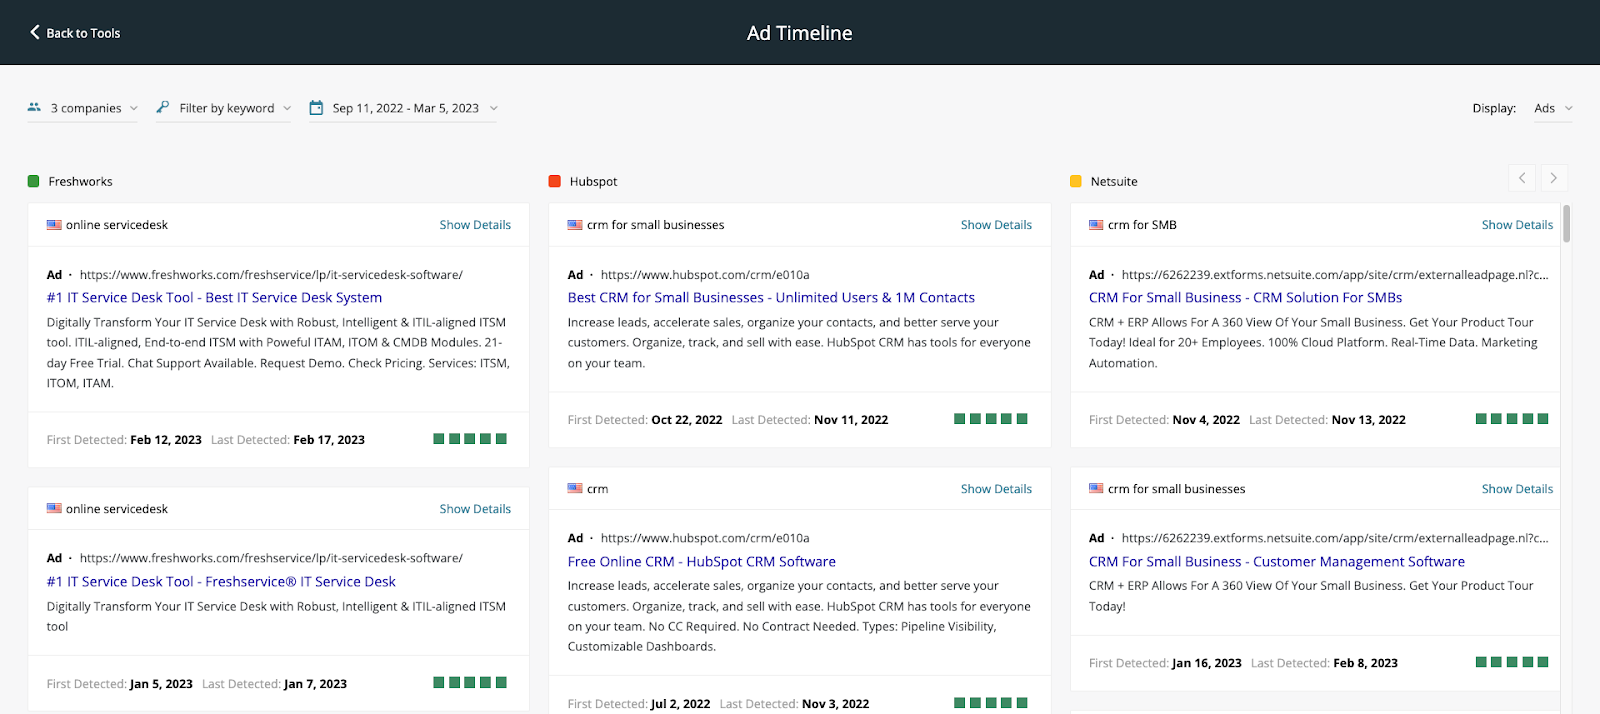Click green squares indicator on Jan 5, 2023 ad
Viewport: 1600px width, 714px height.
(470, 683)
